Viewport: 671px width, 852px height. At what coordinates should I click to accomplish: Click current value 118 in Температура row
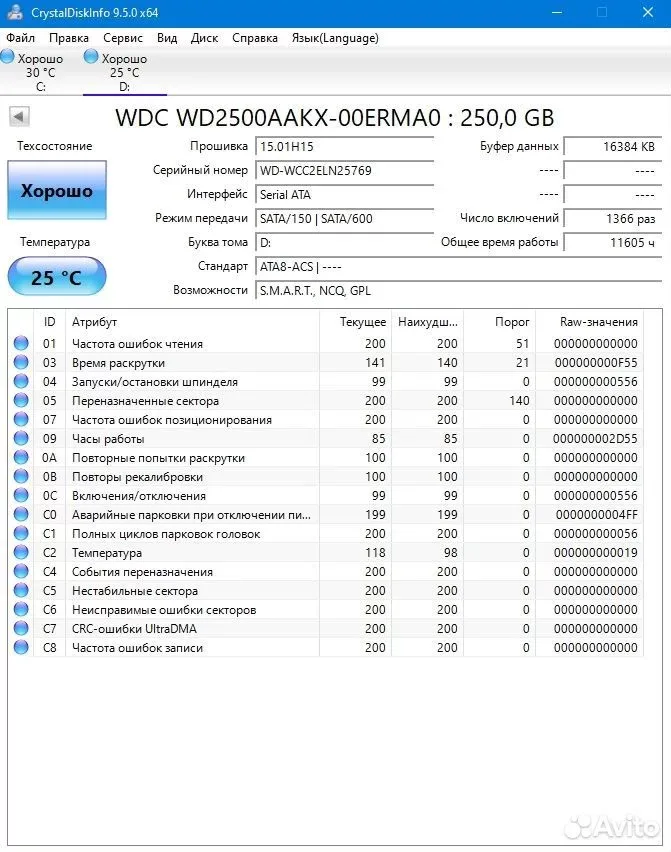375,553
